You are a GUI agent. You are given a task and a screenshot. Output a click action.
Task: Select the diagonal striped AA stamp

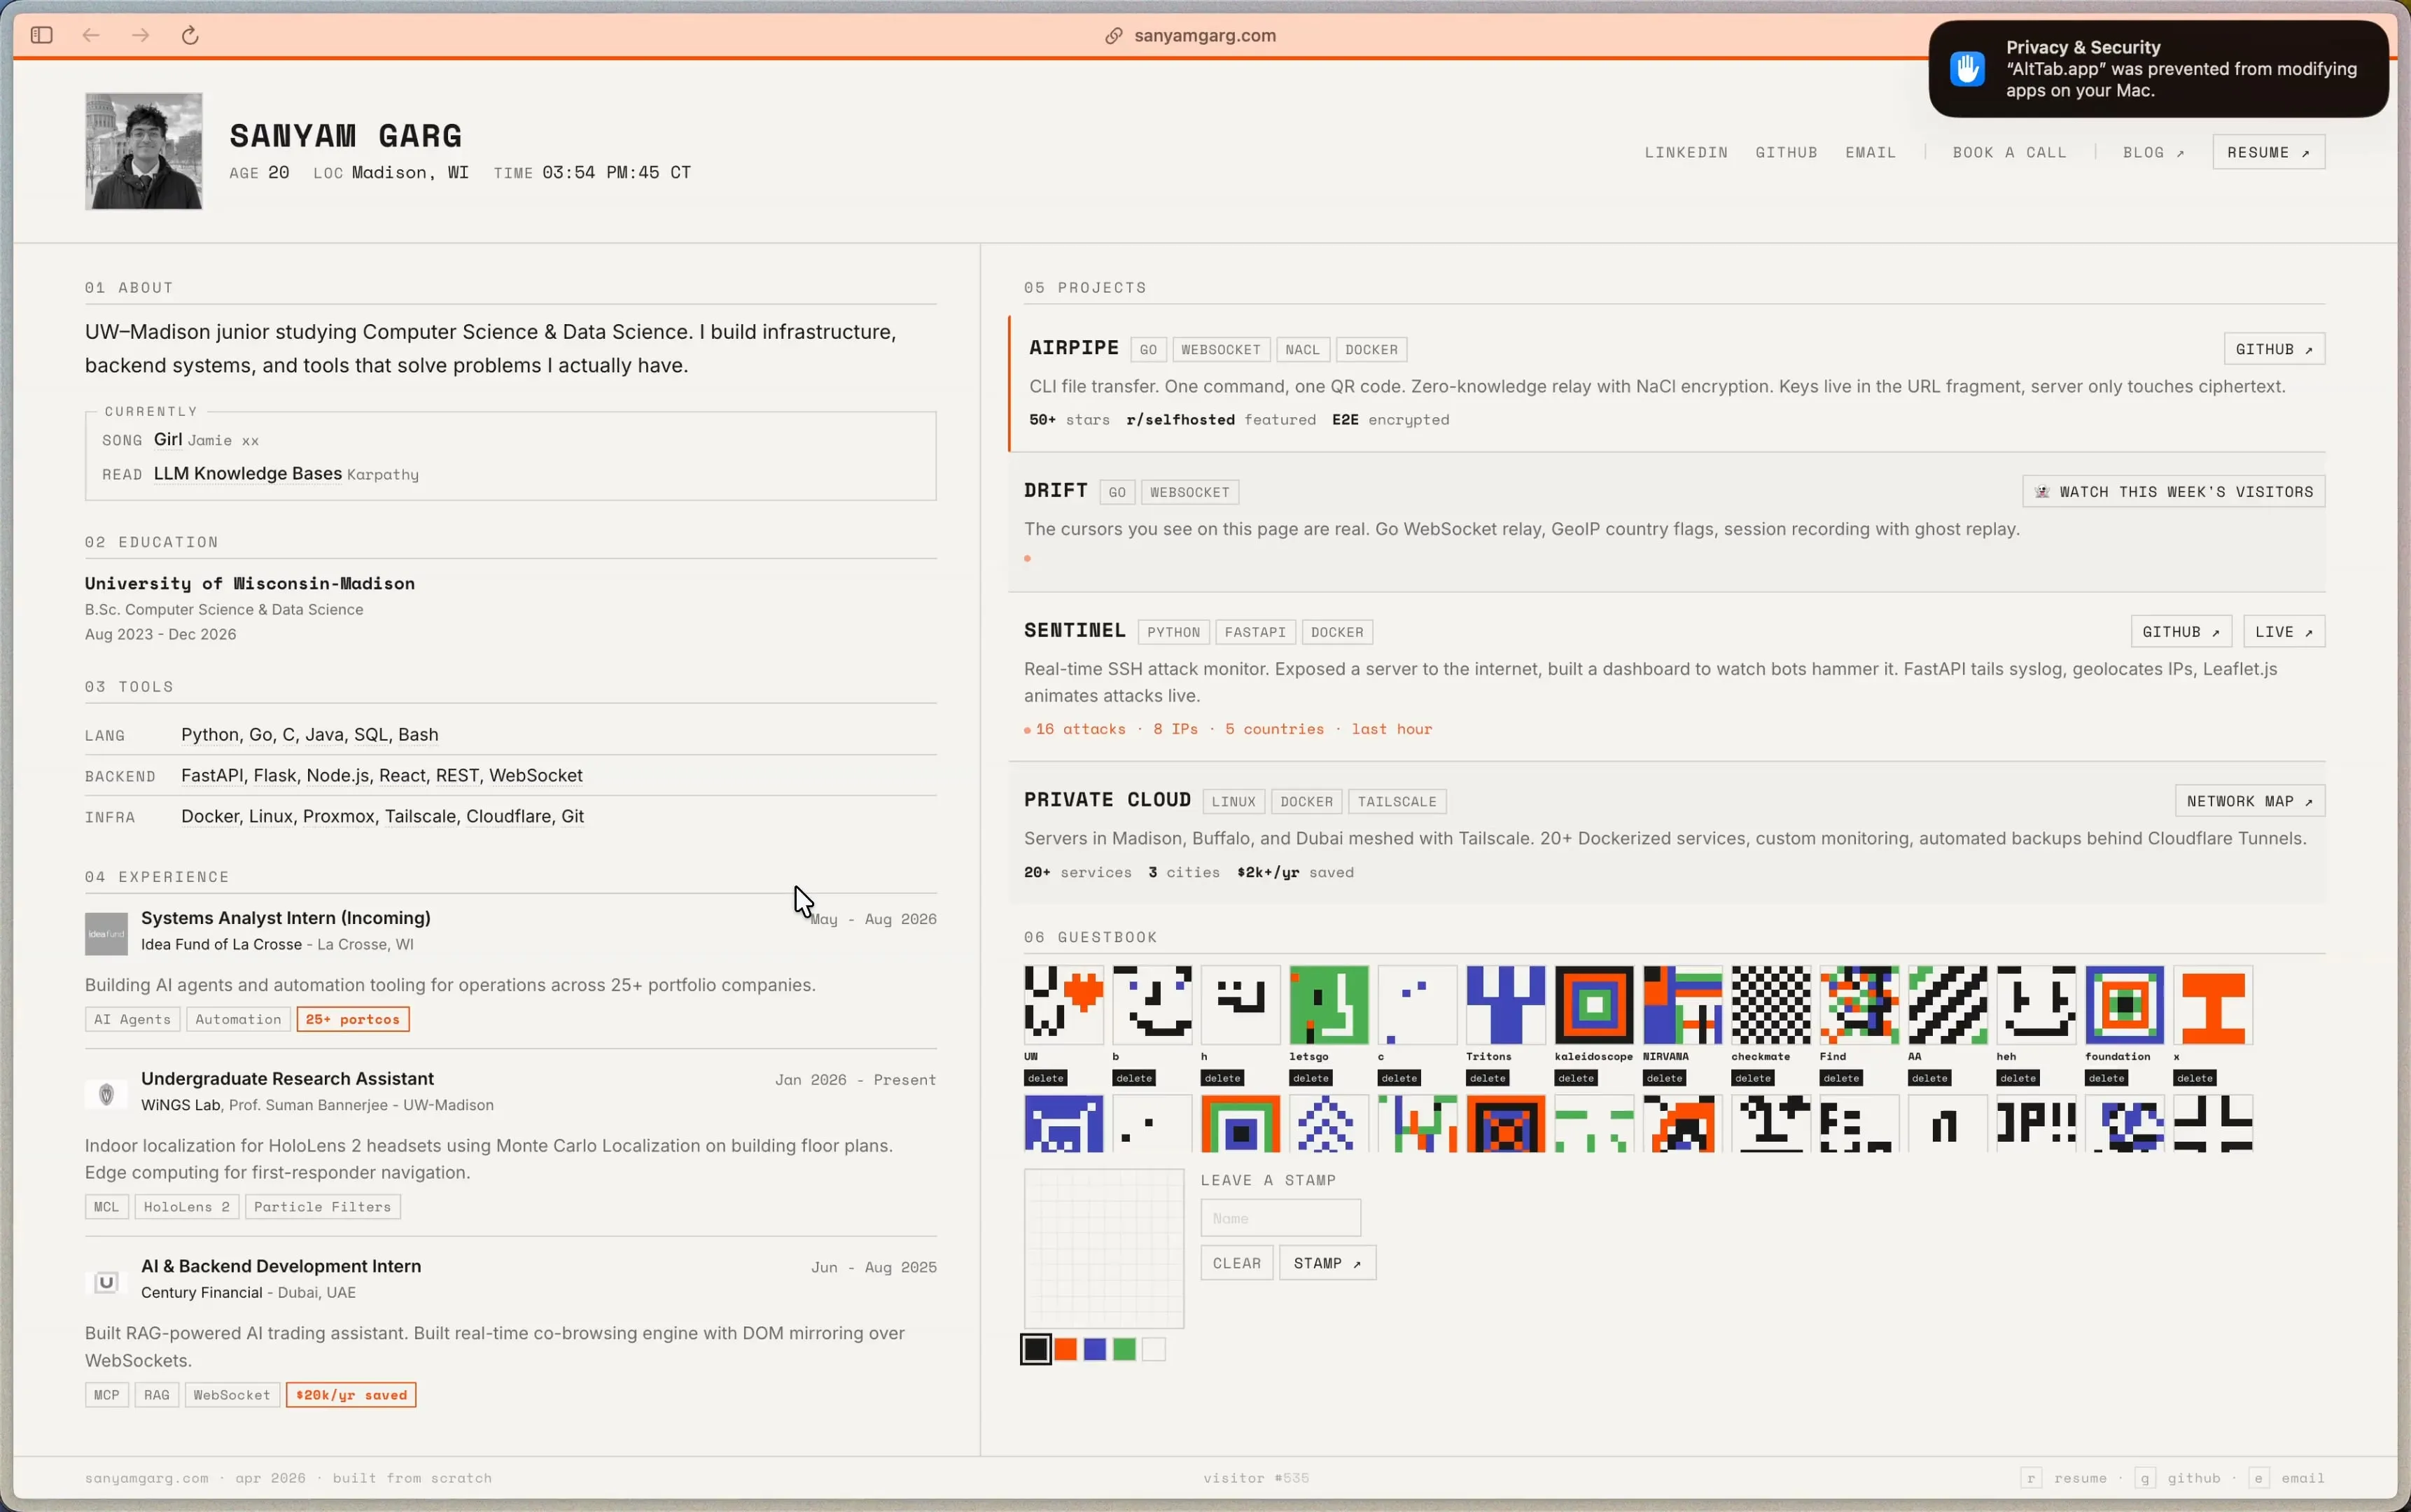coord(1948,1004)
